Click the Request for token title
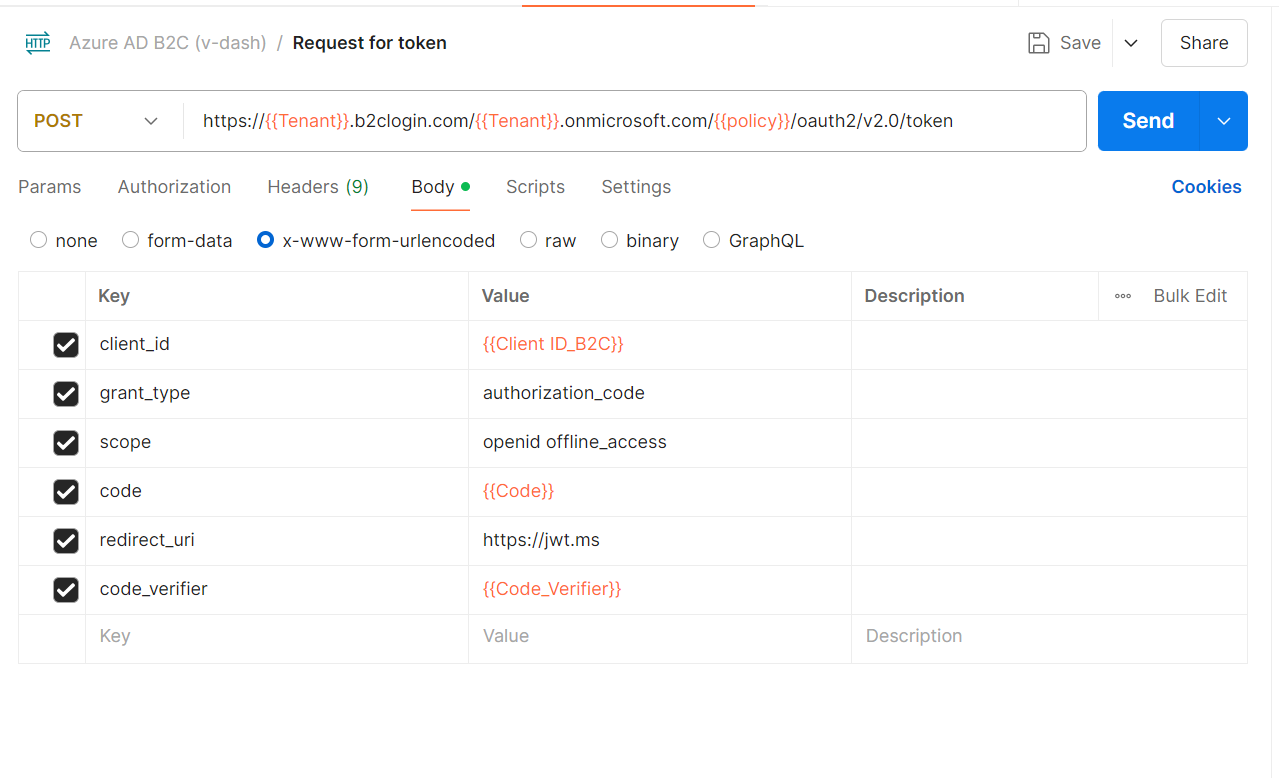Image resolution: width=1279 pixels, height=778 pixels. coord(369,43)
